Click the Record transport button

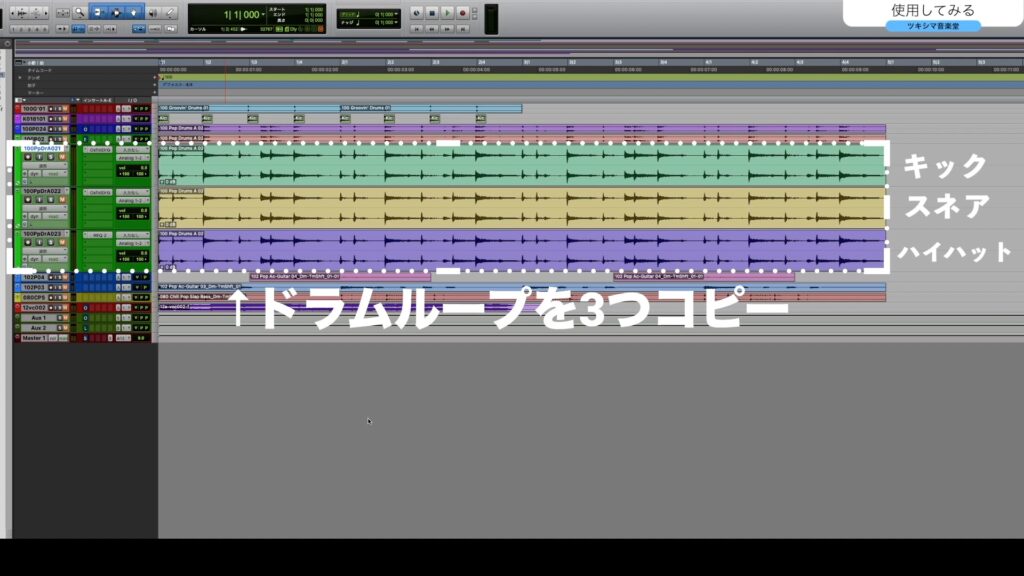(x=462, y=13)
